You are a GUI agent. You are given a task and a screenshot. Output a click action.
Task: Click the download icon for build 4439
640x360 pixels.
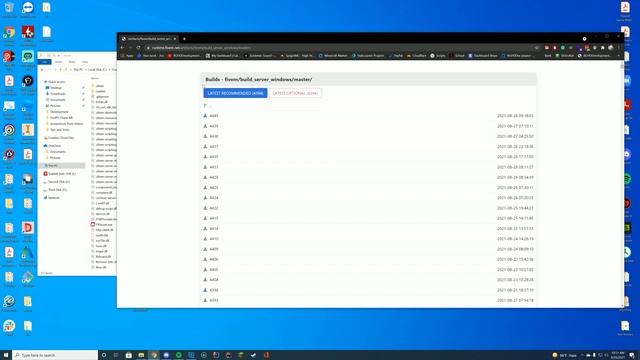tap(205, 126)
